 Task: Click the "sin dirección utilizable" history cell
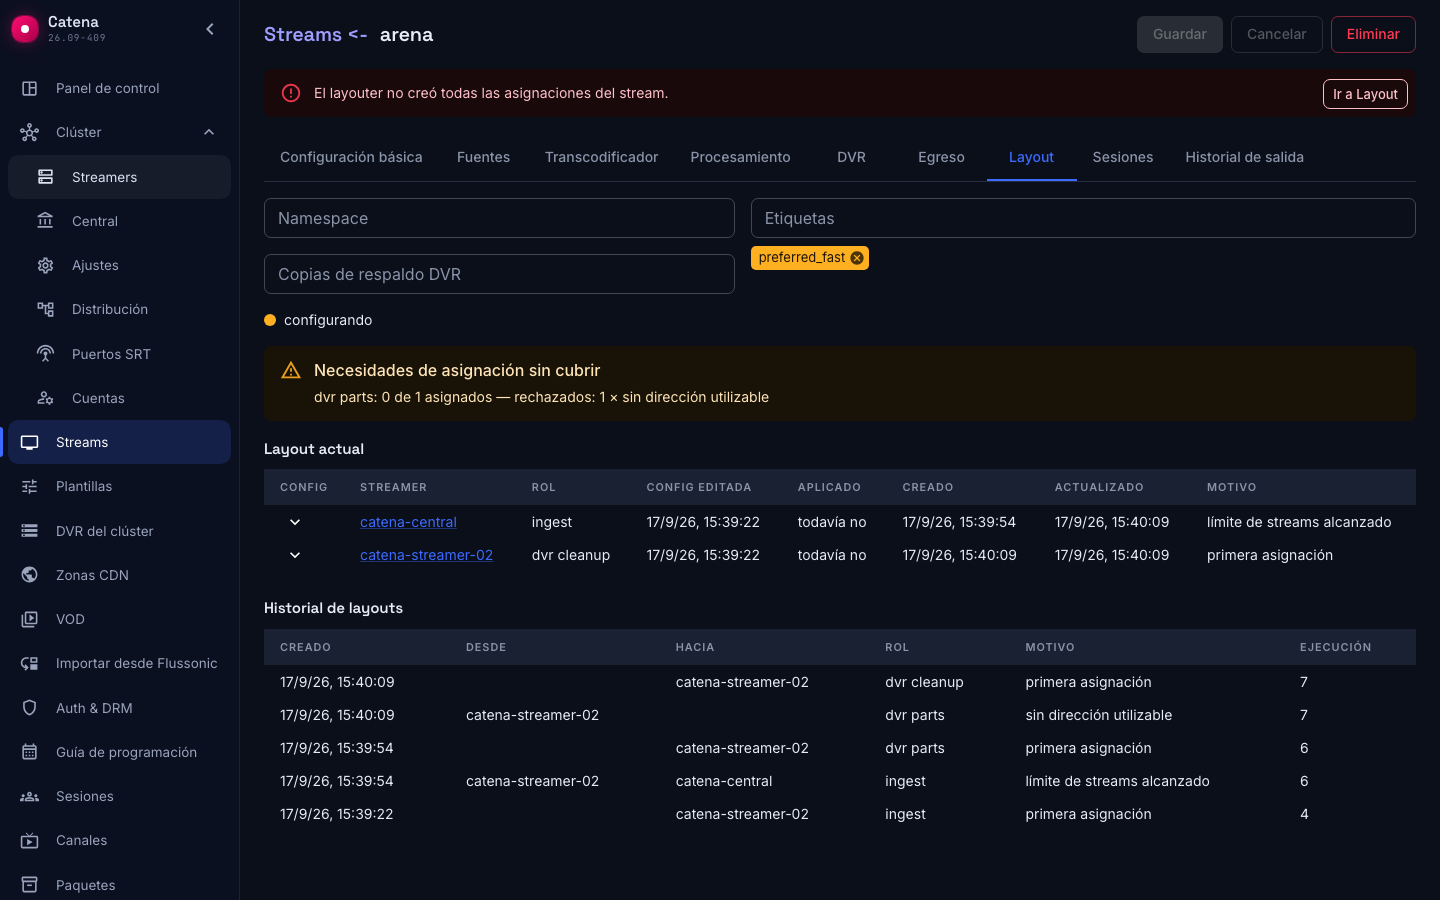pyautogui.click(x=1098, y=715)
